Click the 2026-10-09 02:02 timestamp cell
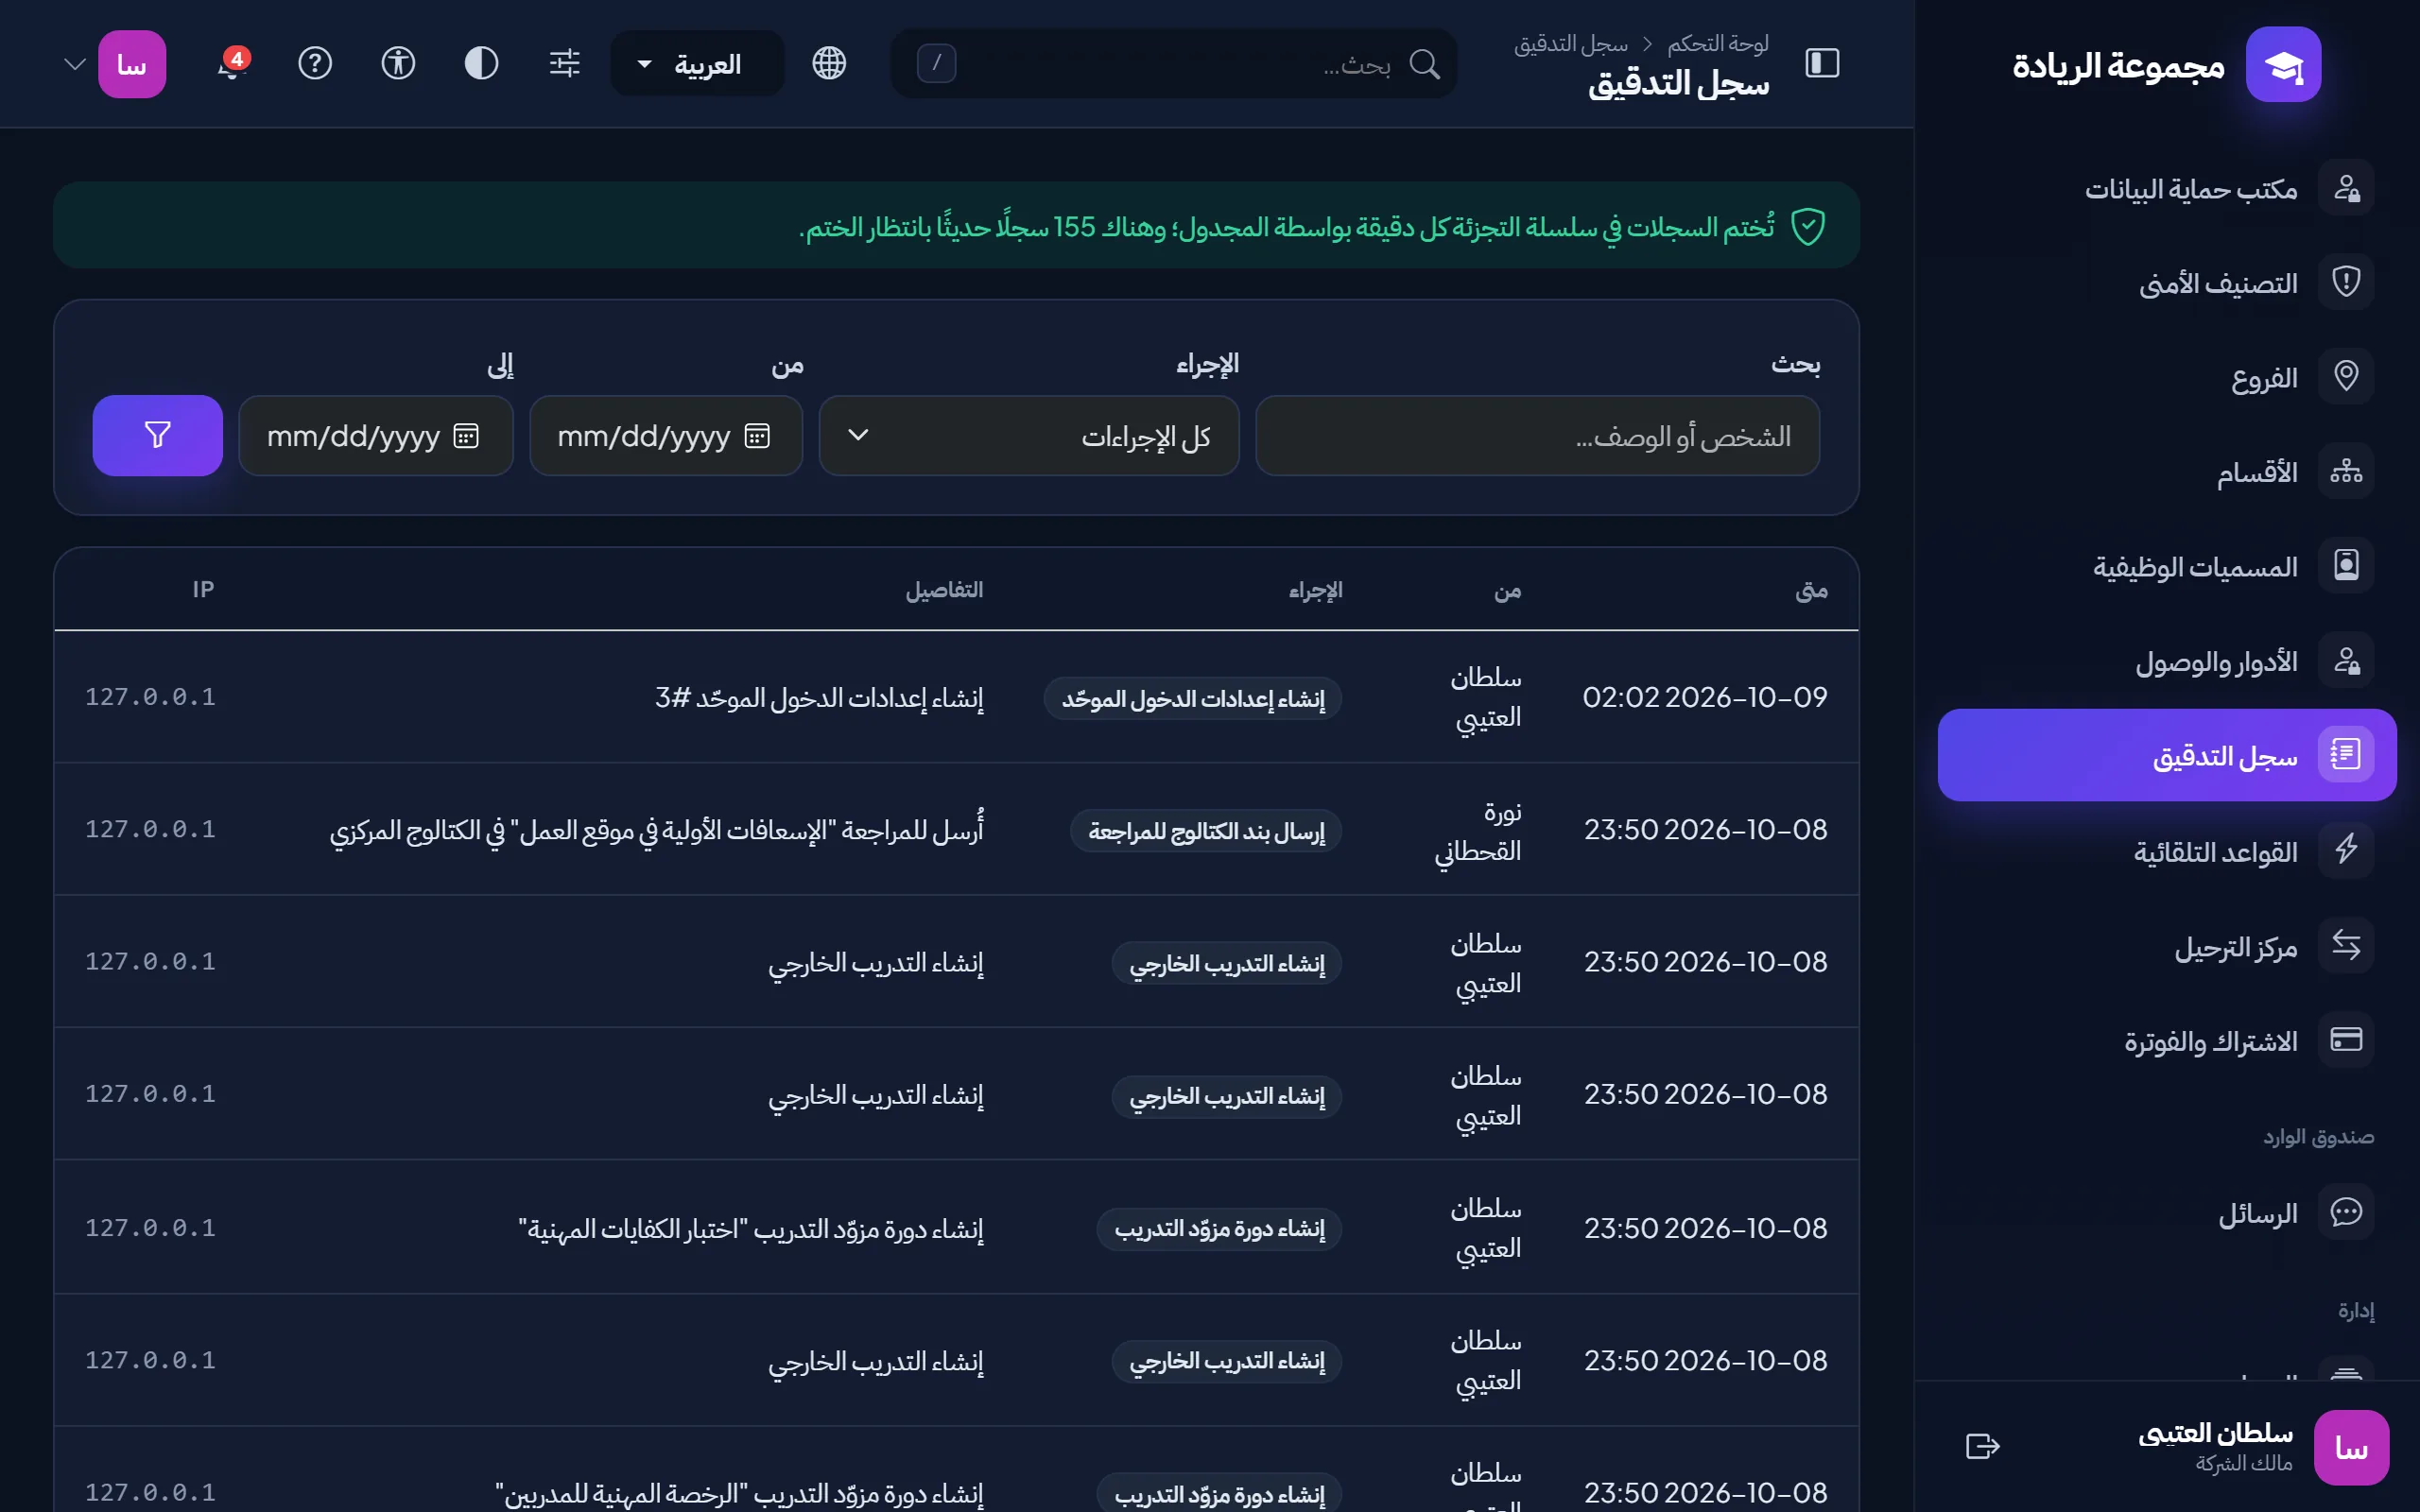Image resolution: width=2420 pixels, height=1512 pixels. point(1704,697)
